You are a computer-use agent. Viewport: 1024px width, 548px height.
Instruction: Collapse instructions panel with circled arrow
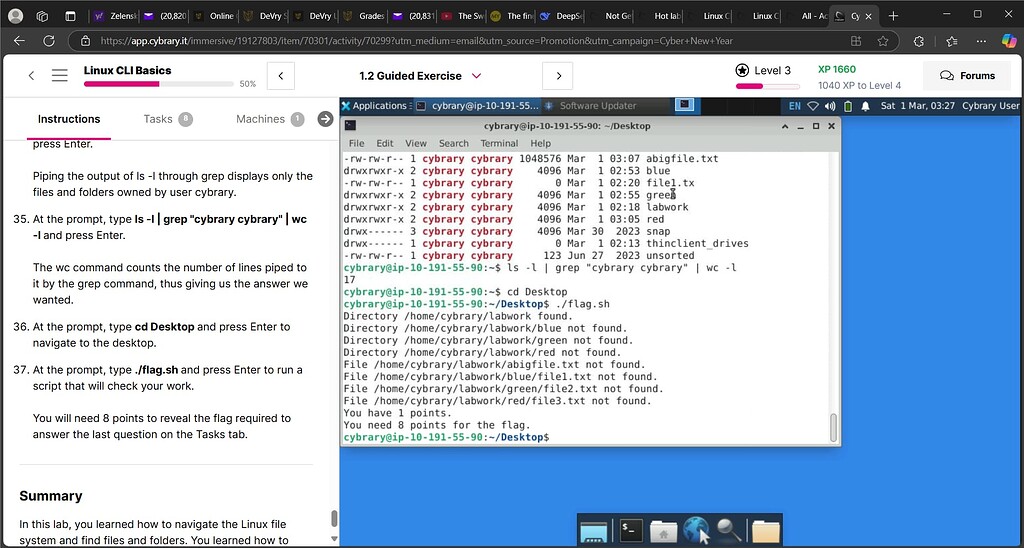tap(325, 119)
